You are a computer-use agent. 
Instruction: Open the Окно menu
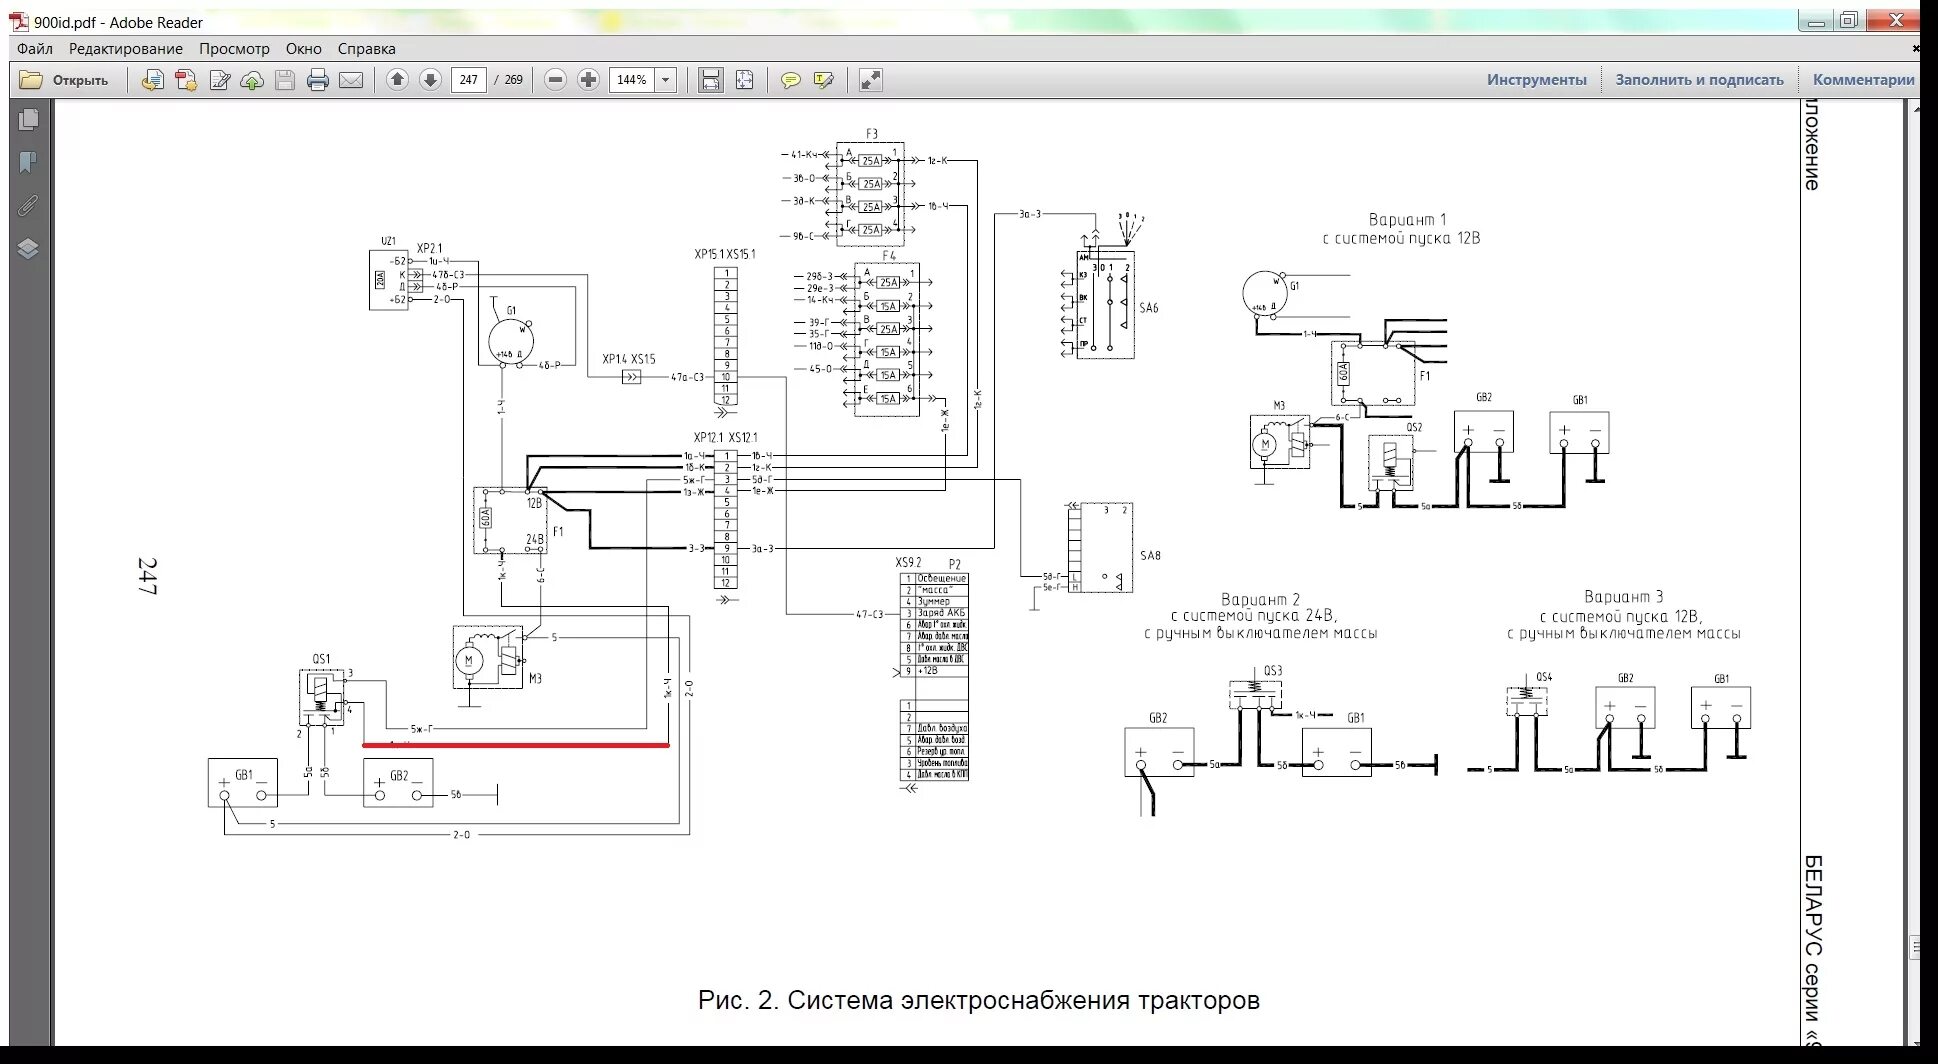303,48
